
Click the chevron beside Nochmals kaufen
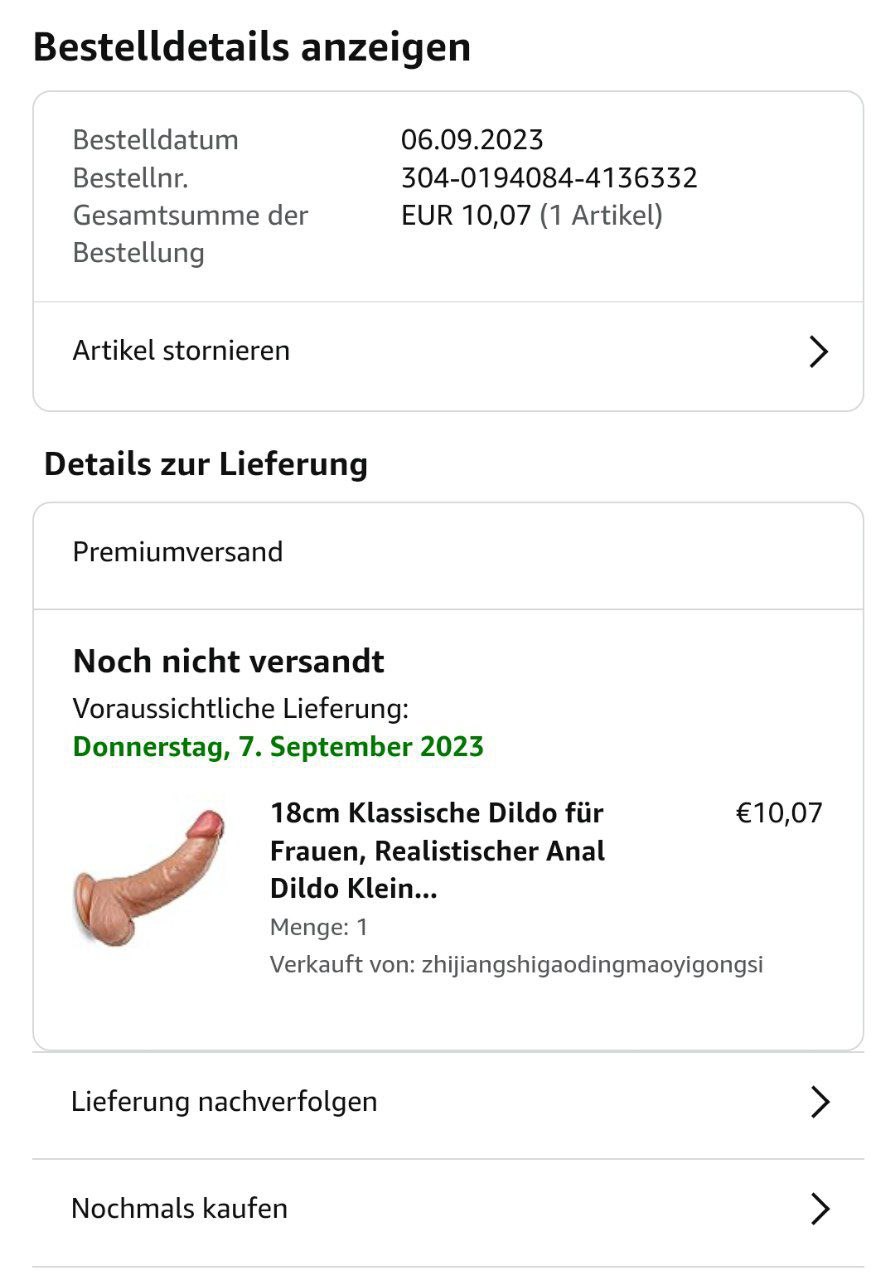(820, 1209)
